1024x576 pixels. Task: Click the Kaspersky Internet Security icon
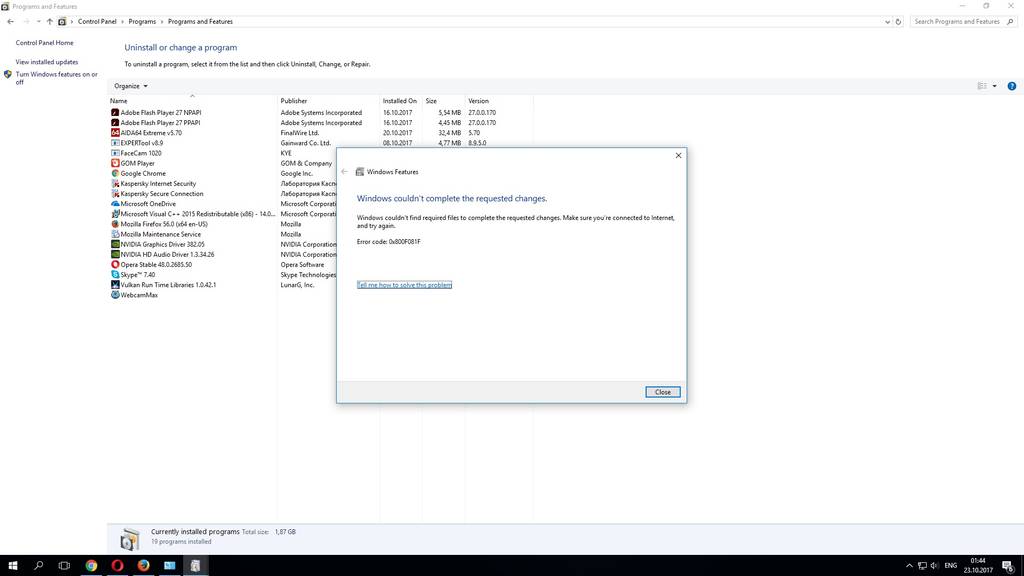(115, 184)
